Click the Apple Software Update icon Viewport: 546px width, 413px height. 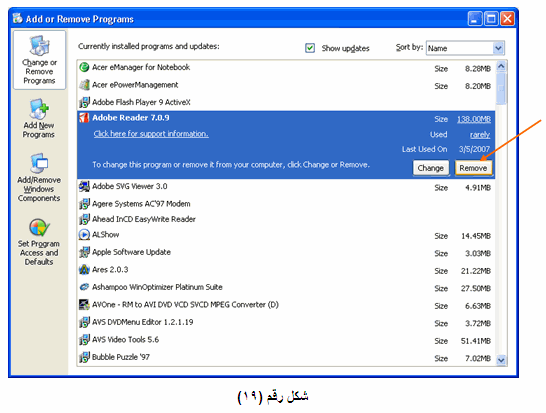[x=84, y=252]
